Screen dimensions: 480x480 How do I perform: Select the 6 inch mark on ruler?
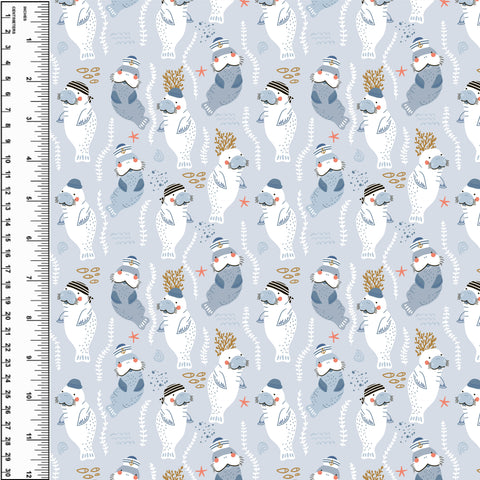(x=29, y=238)
